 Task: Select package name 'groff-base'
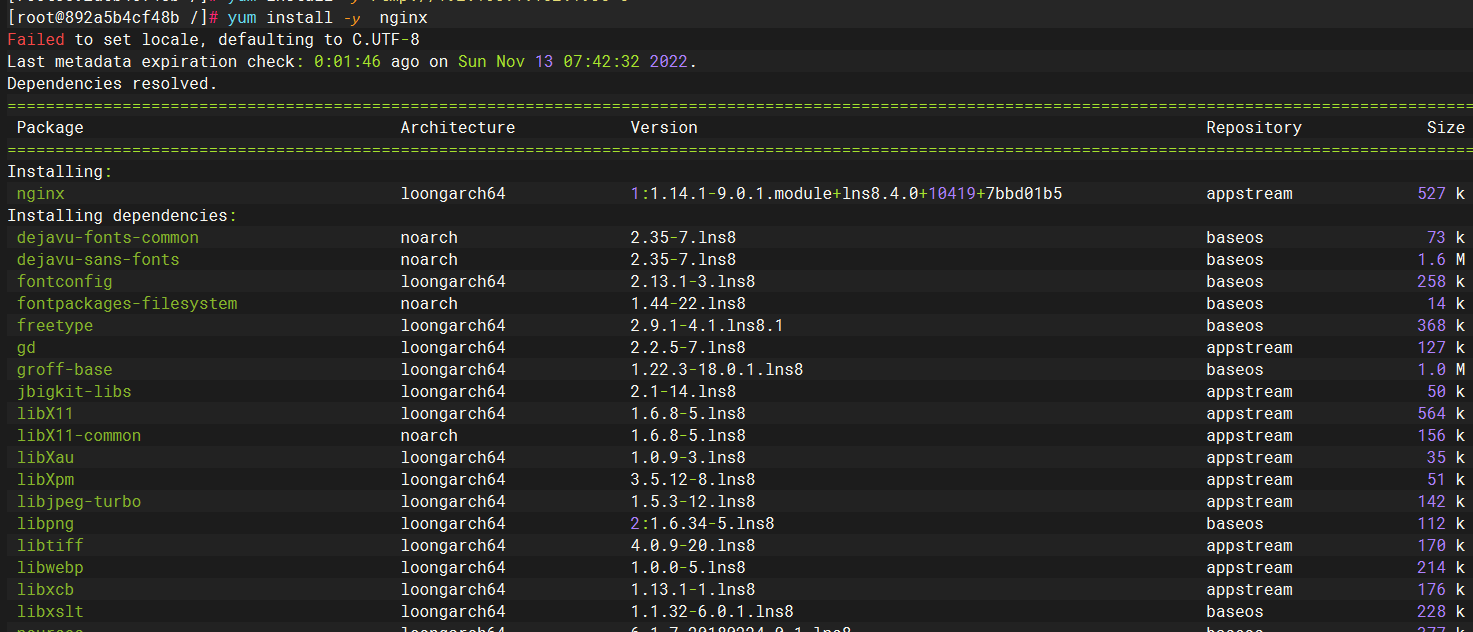point(65,369)
